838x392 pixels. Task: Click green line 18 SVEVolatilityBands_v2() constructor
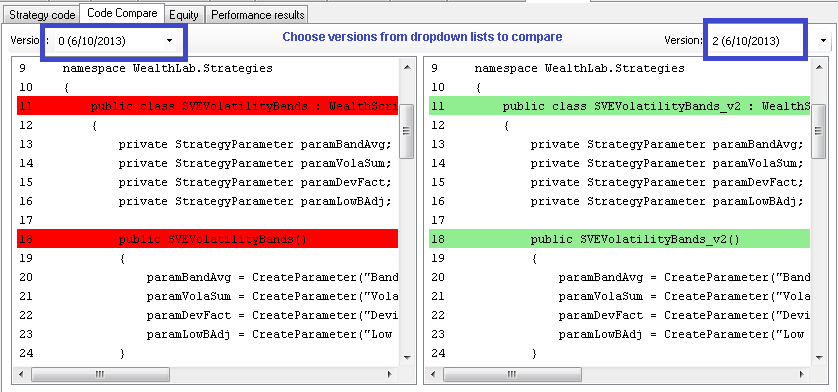[x=619, y=239]
